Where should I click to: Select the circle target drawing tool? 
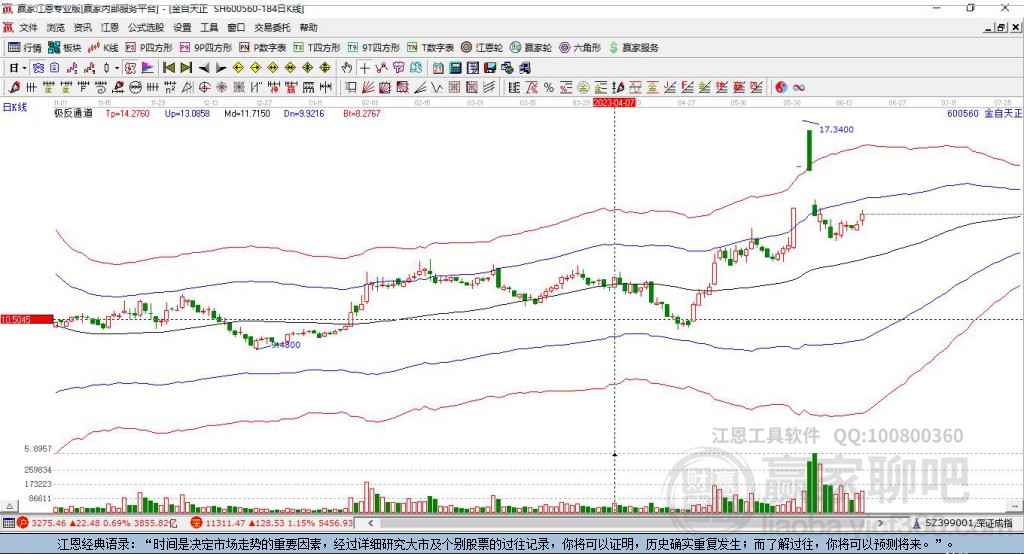204,87
